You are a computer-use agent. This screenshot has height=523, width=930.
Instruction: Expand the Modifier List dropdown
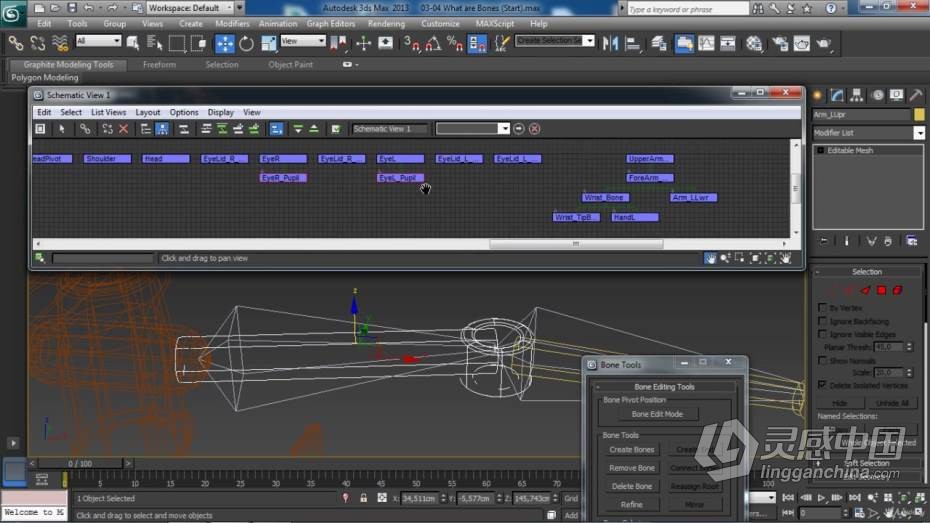(x=919, y=133)
